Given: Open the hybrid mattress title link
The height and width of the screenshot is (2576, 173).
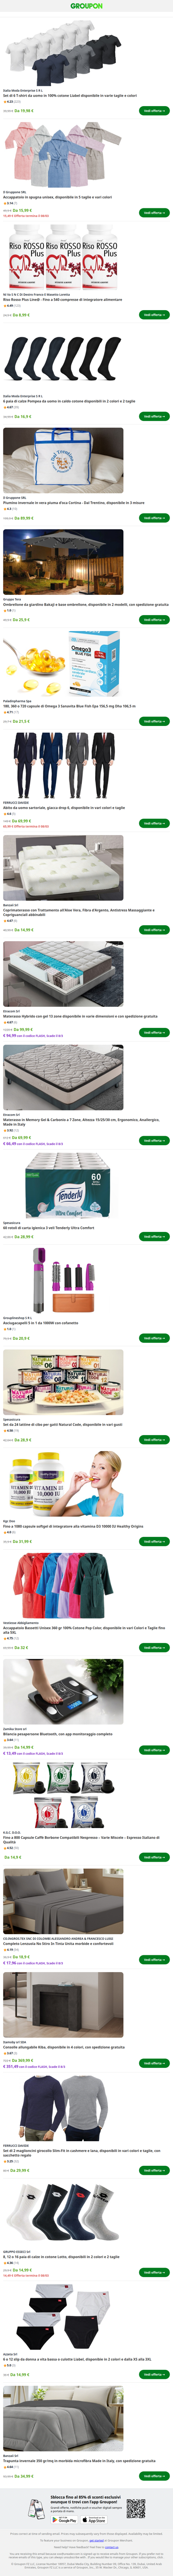Looking at the screenshot, I should point(80,1016).
